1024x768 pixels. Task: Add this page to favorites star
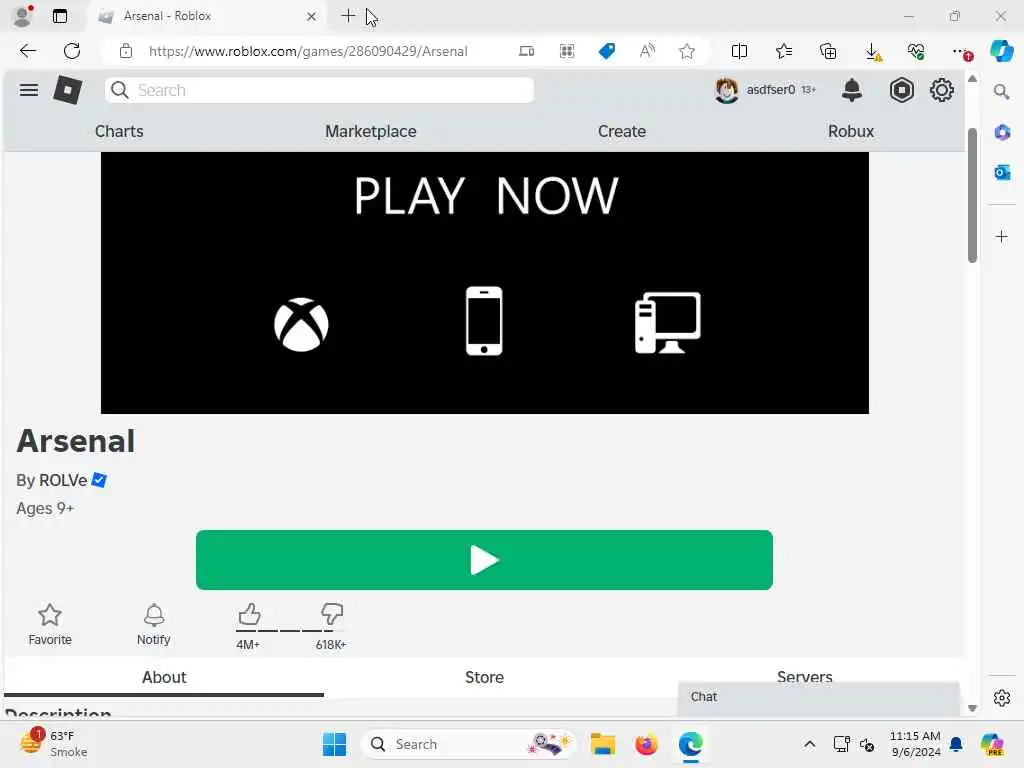(x=686, y=51)
